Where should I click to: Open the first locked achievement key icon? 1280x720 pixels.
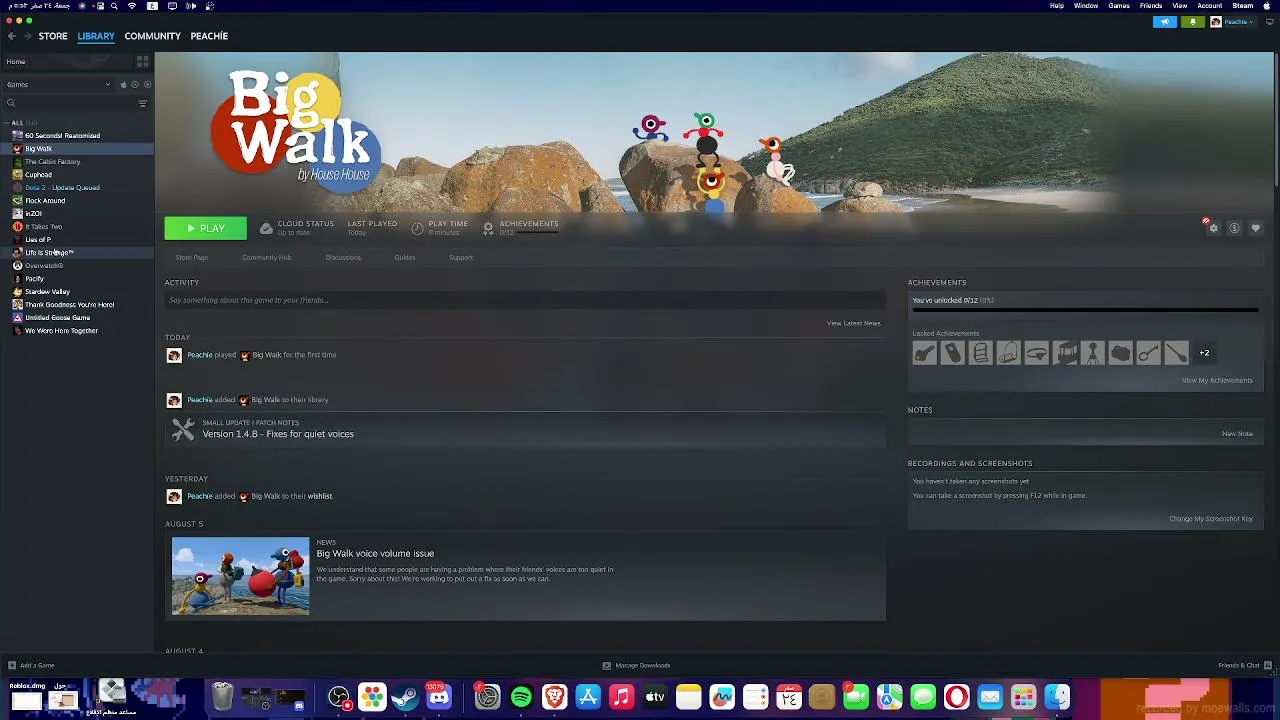tap(924, 353)
